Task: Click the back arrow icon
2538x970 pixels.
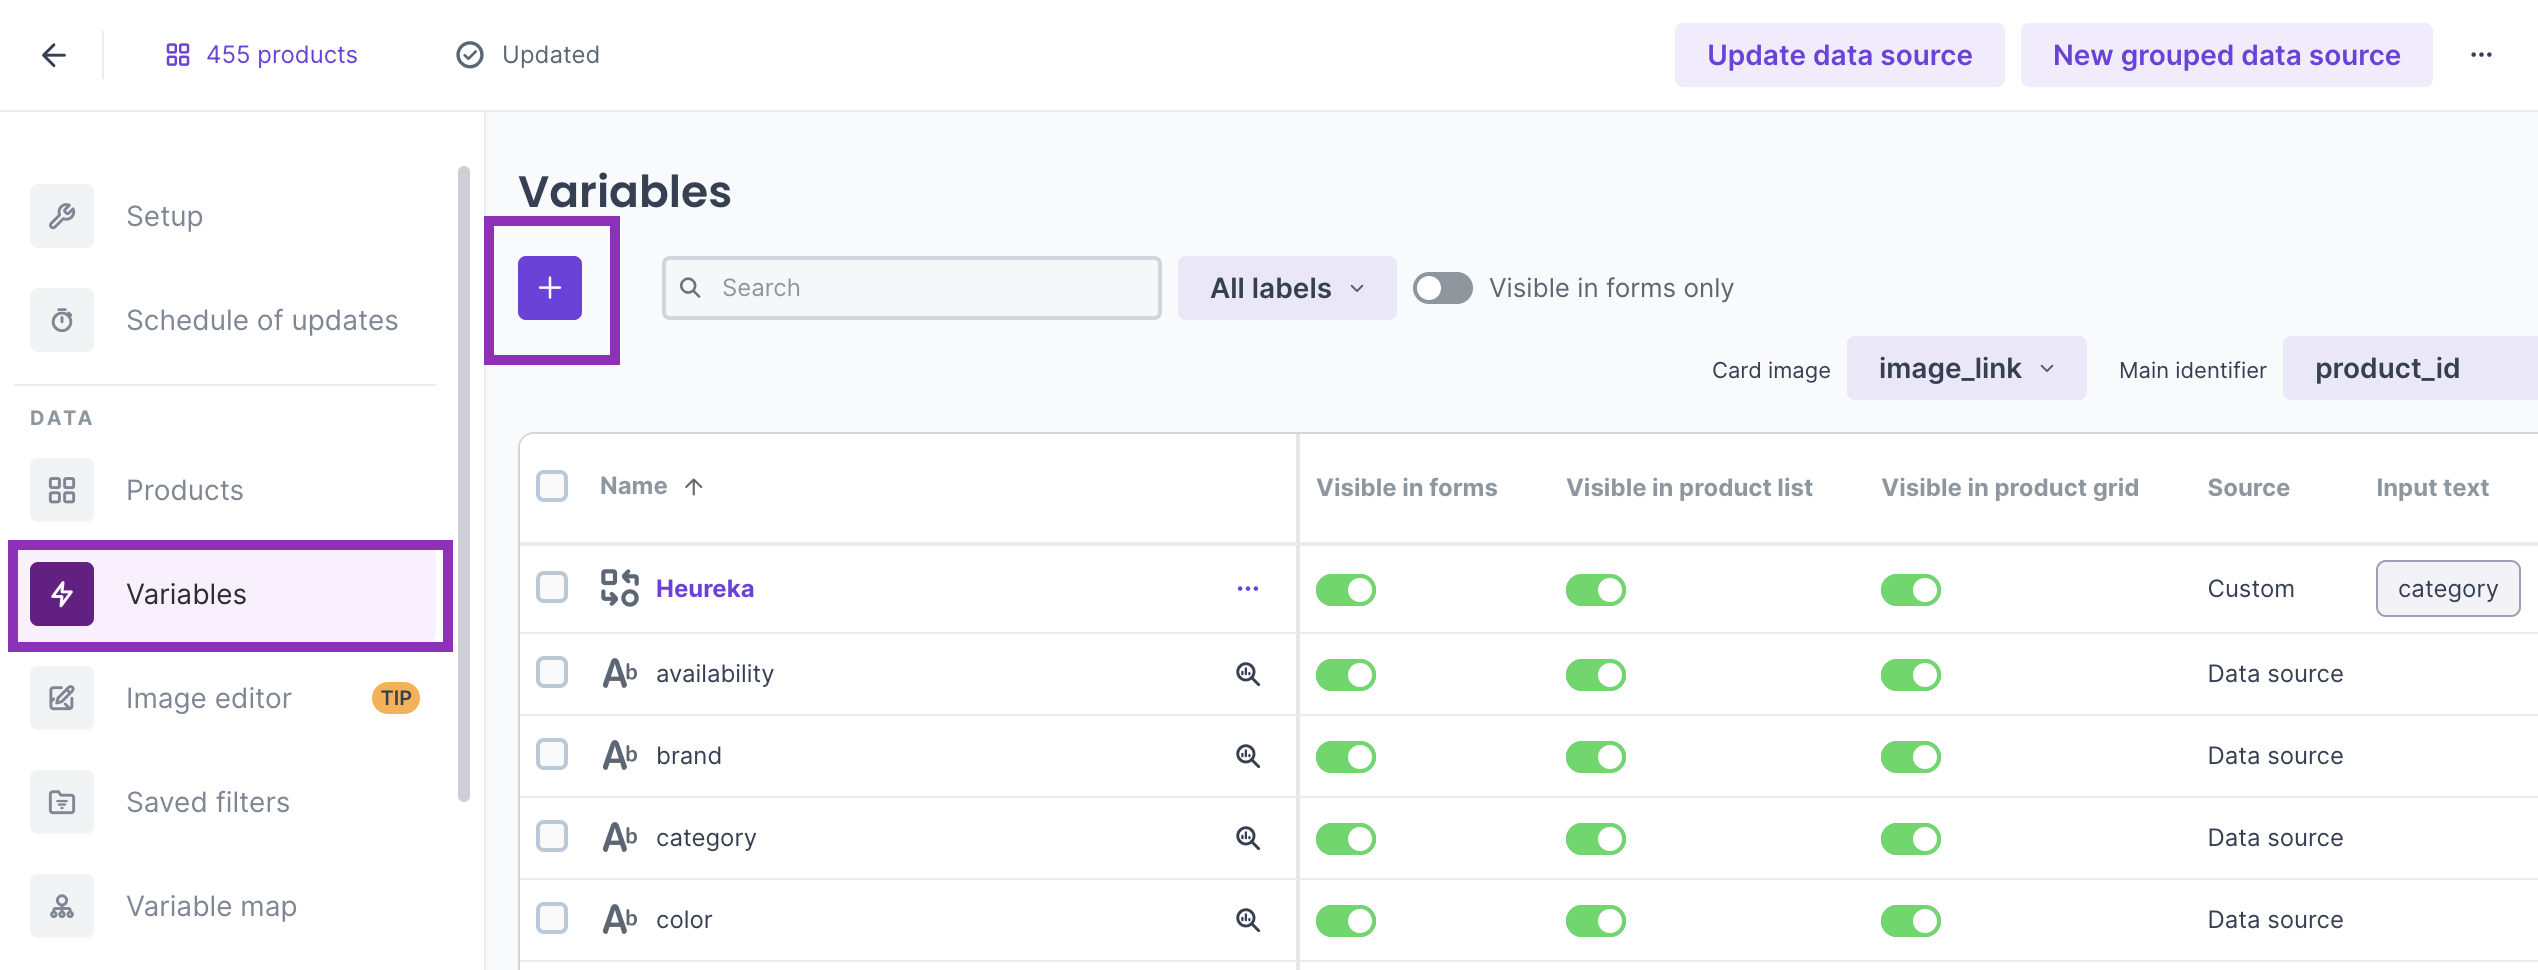Action: click(x=54, y=55)
